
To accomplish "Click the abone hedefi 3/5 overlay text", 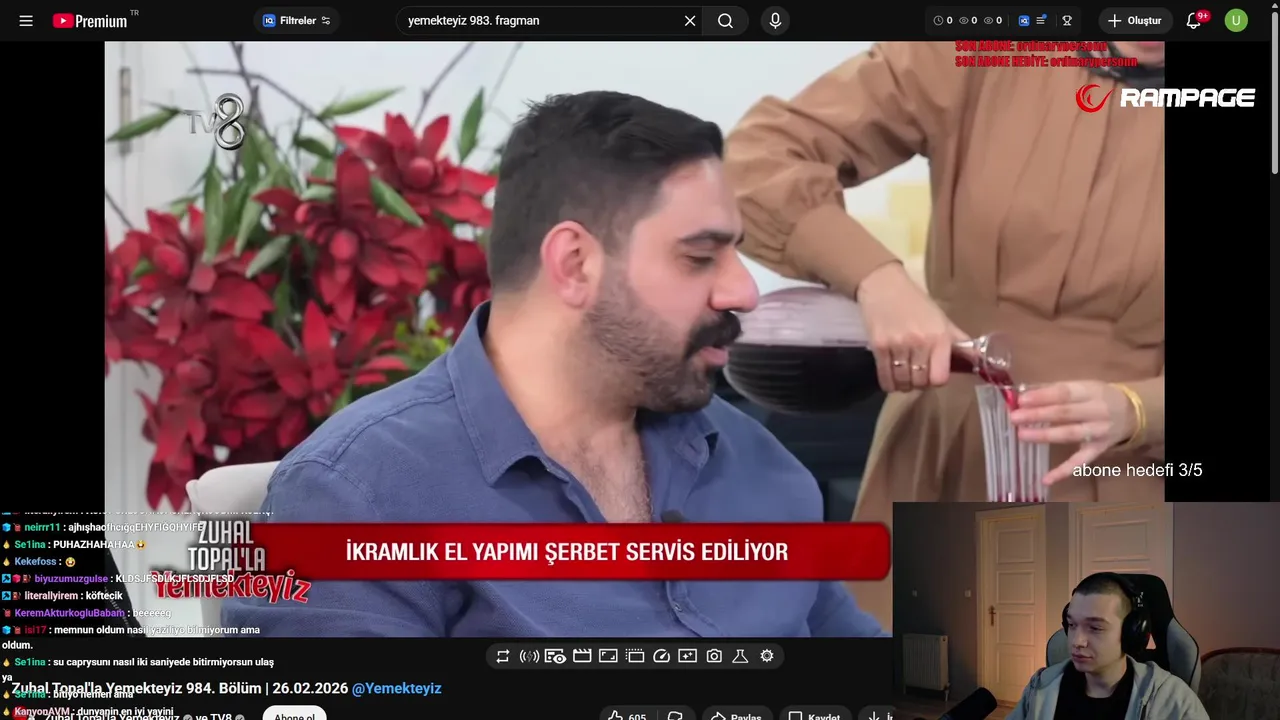I will click(1137, 470).
